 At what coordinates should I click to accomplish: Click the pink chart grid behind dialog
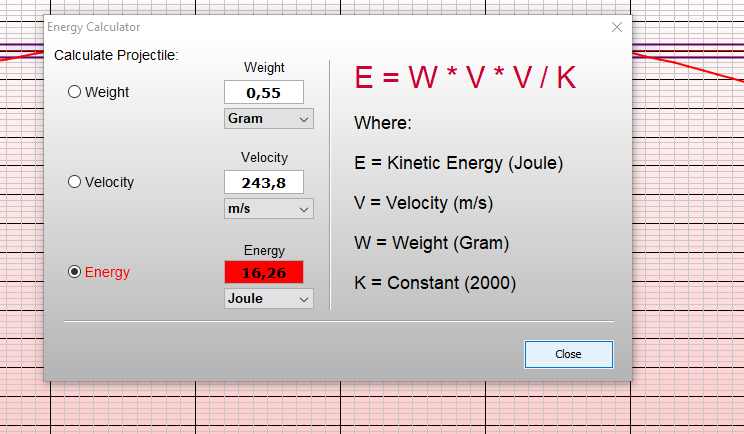point(300,410)
